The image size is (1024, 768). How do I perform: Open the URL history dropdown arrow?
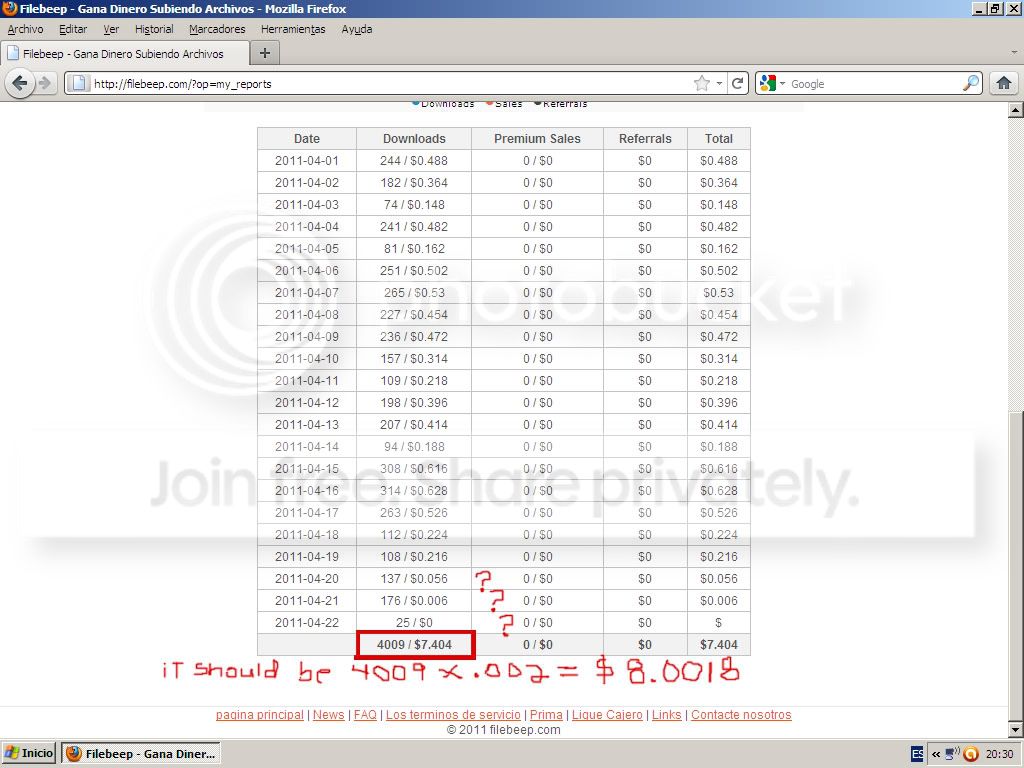[719, 84]
